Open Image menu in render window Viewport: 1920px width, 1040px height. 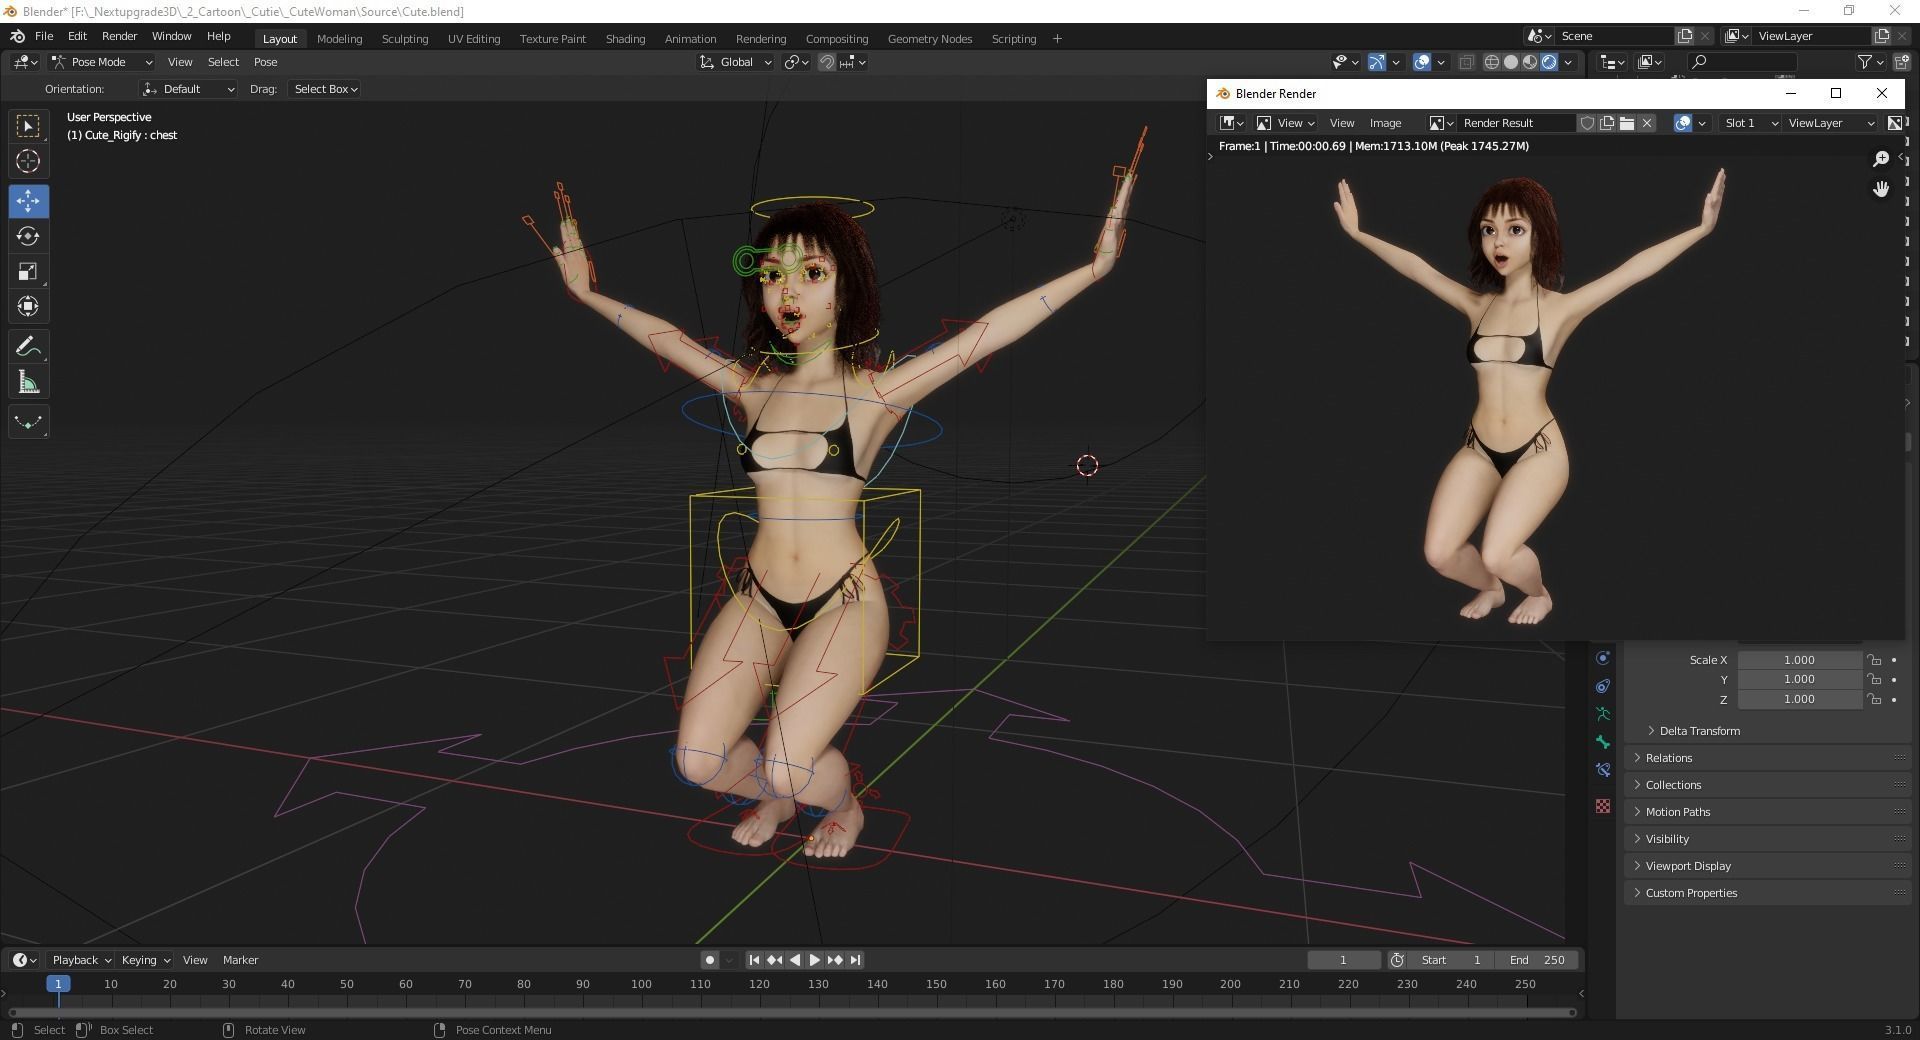[1385, 123]
